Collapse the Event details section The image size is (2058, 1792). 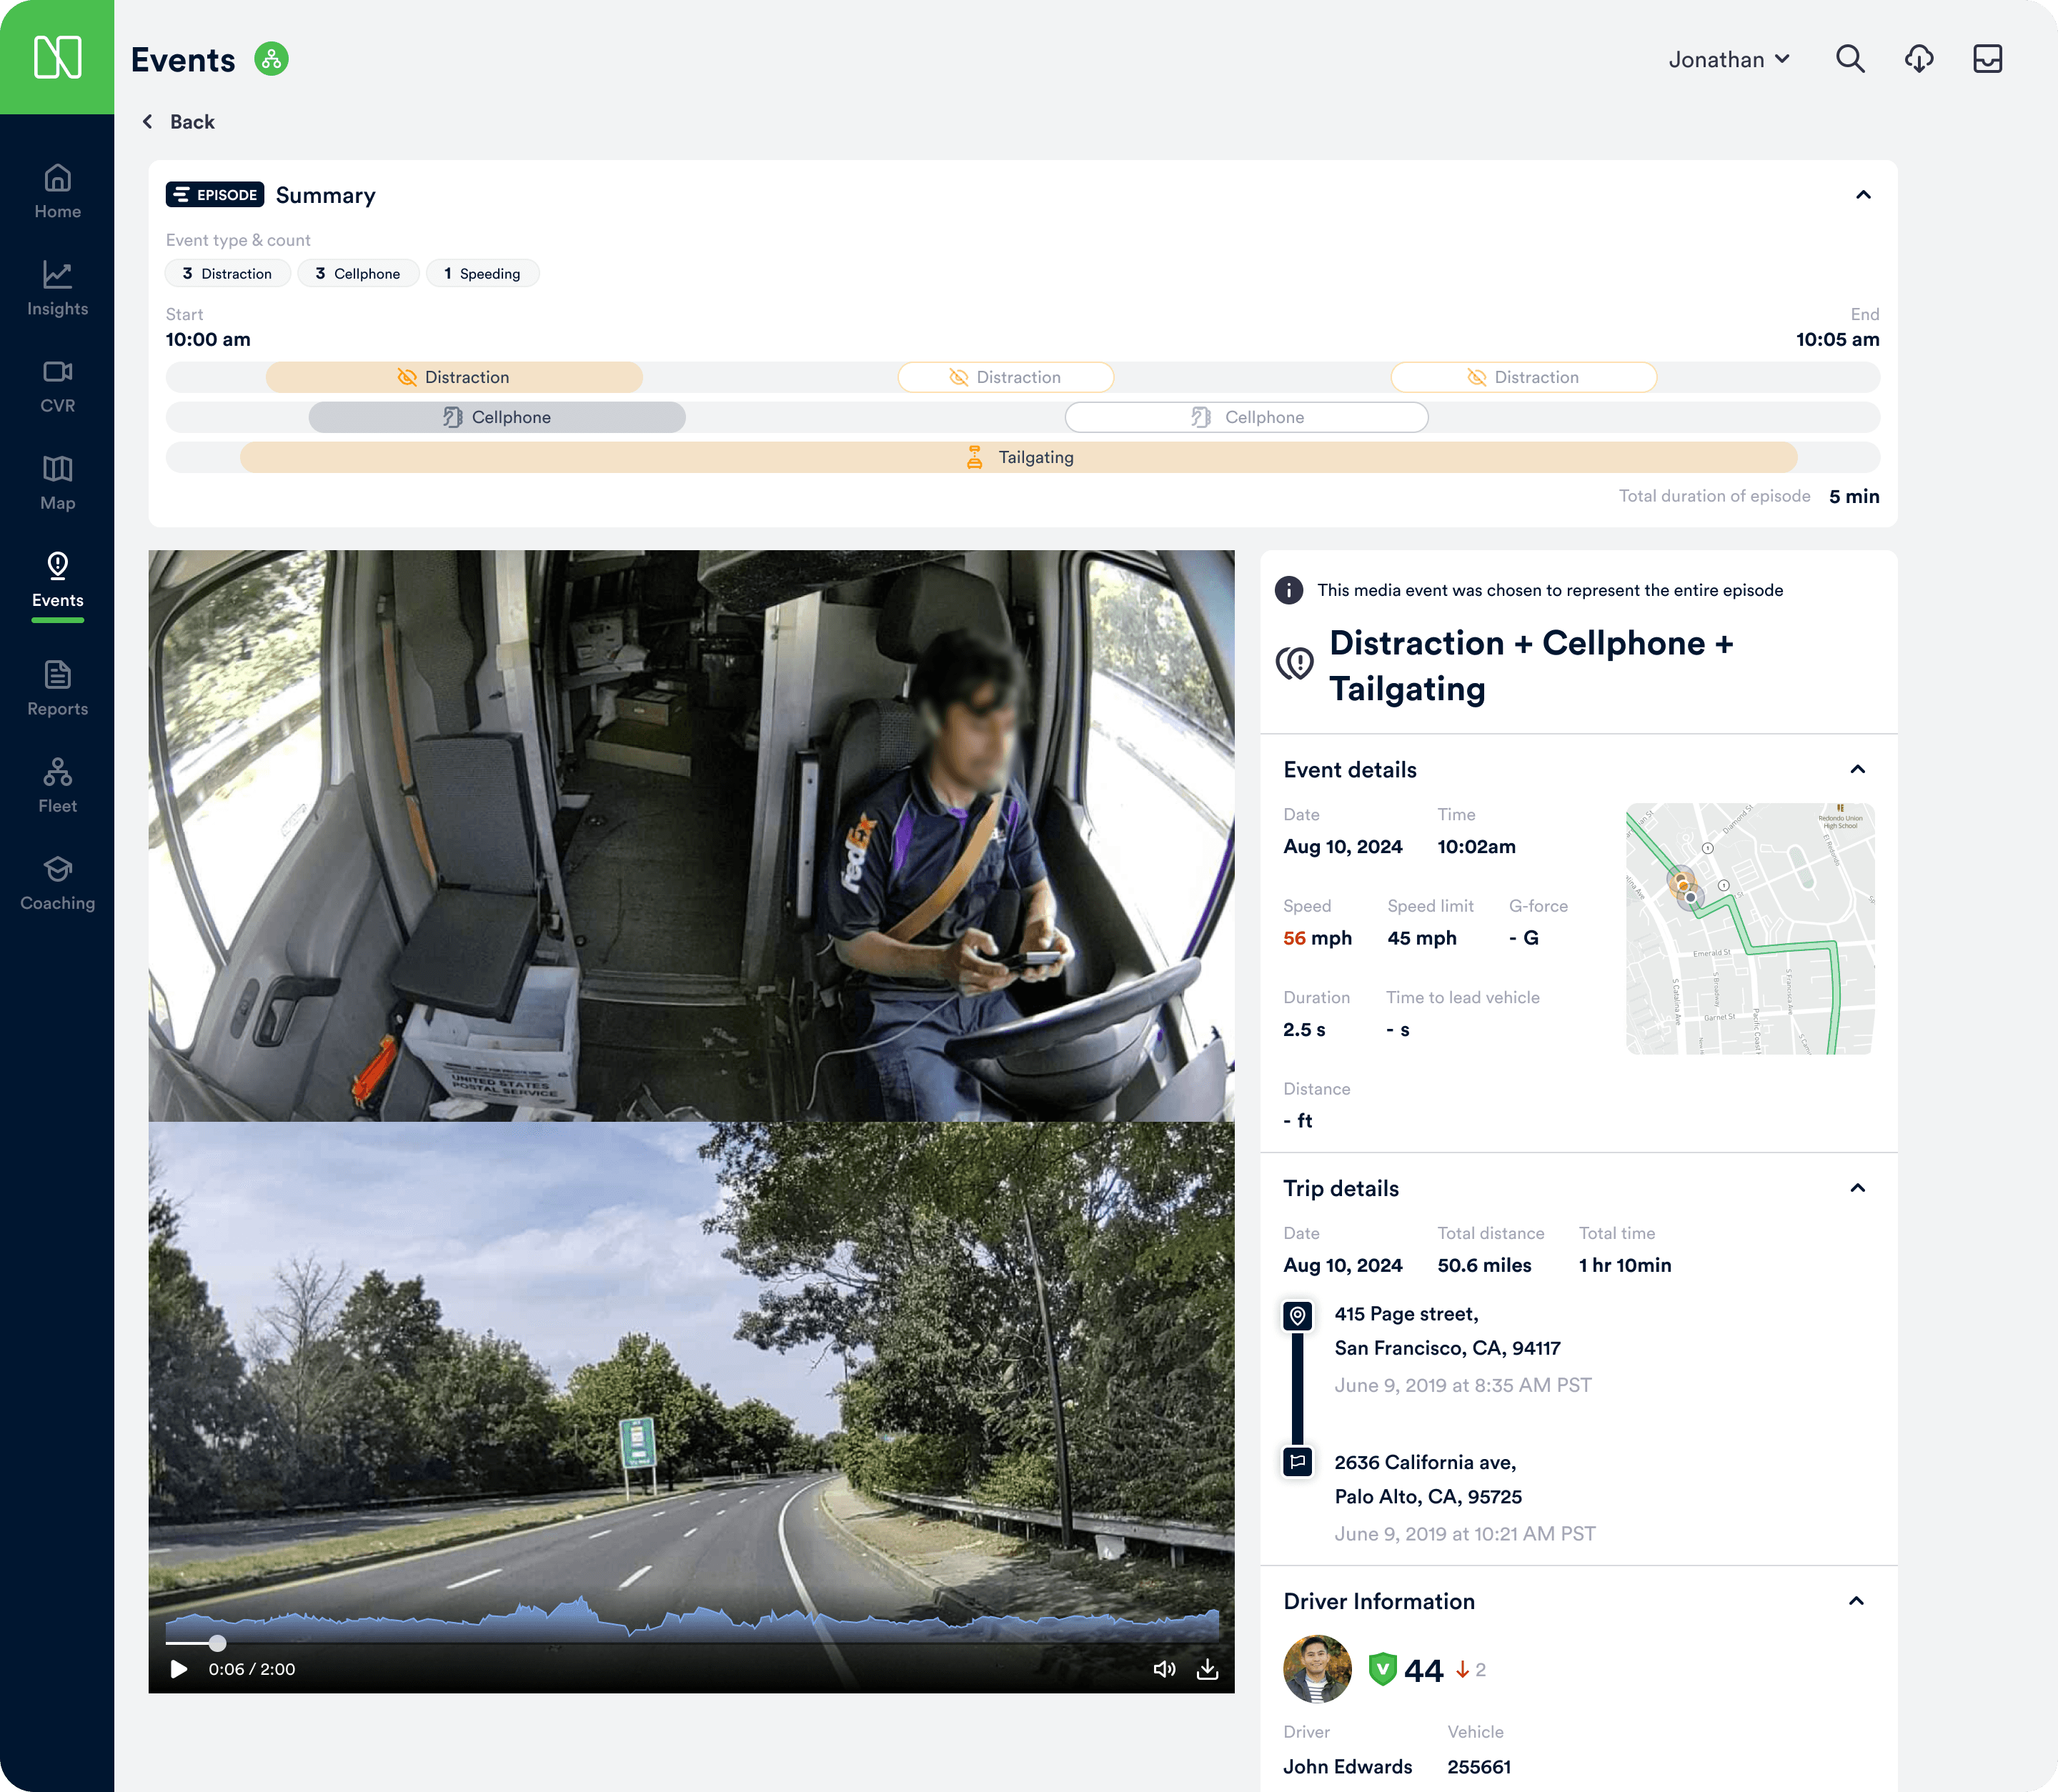coord(1857,769)
